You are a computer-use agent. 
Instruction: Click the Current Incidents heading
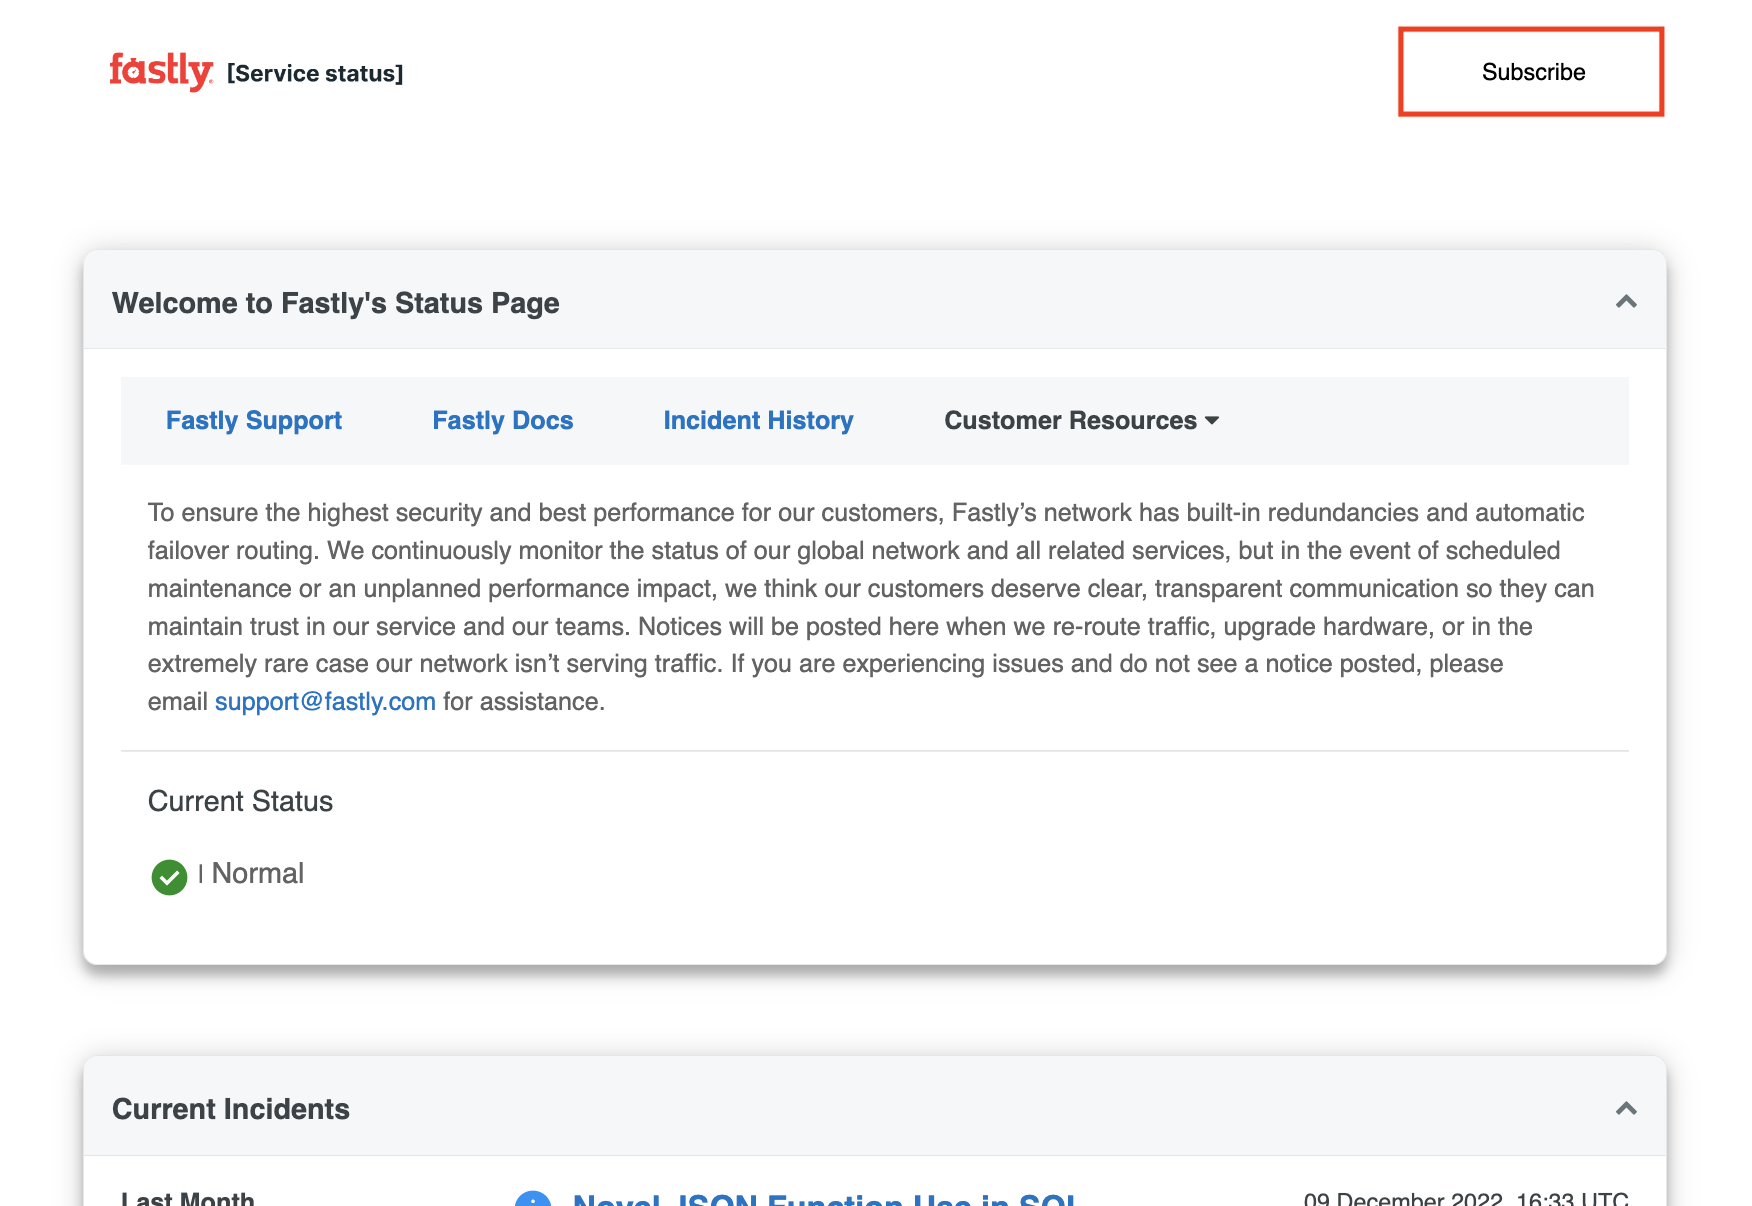point(231,1109)
